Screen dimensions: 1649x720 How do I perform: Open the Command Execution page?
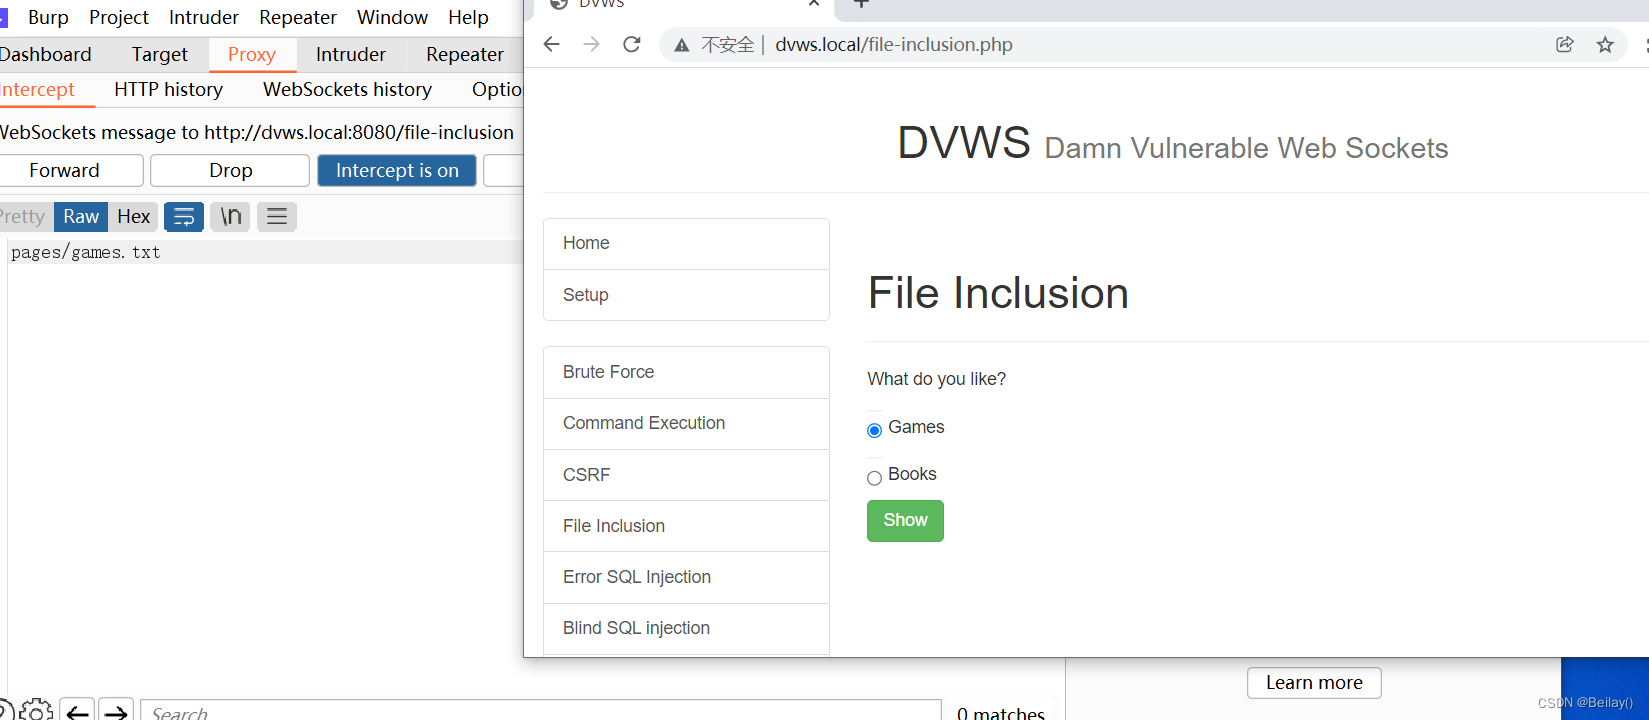(x=686, y=423)
